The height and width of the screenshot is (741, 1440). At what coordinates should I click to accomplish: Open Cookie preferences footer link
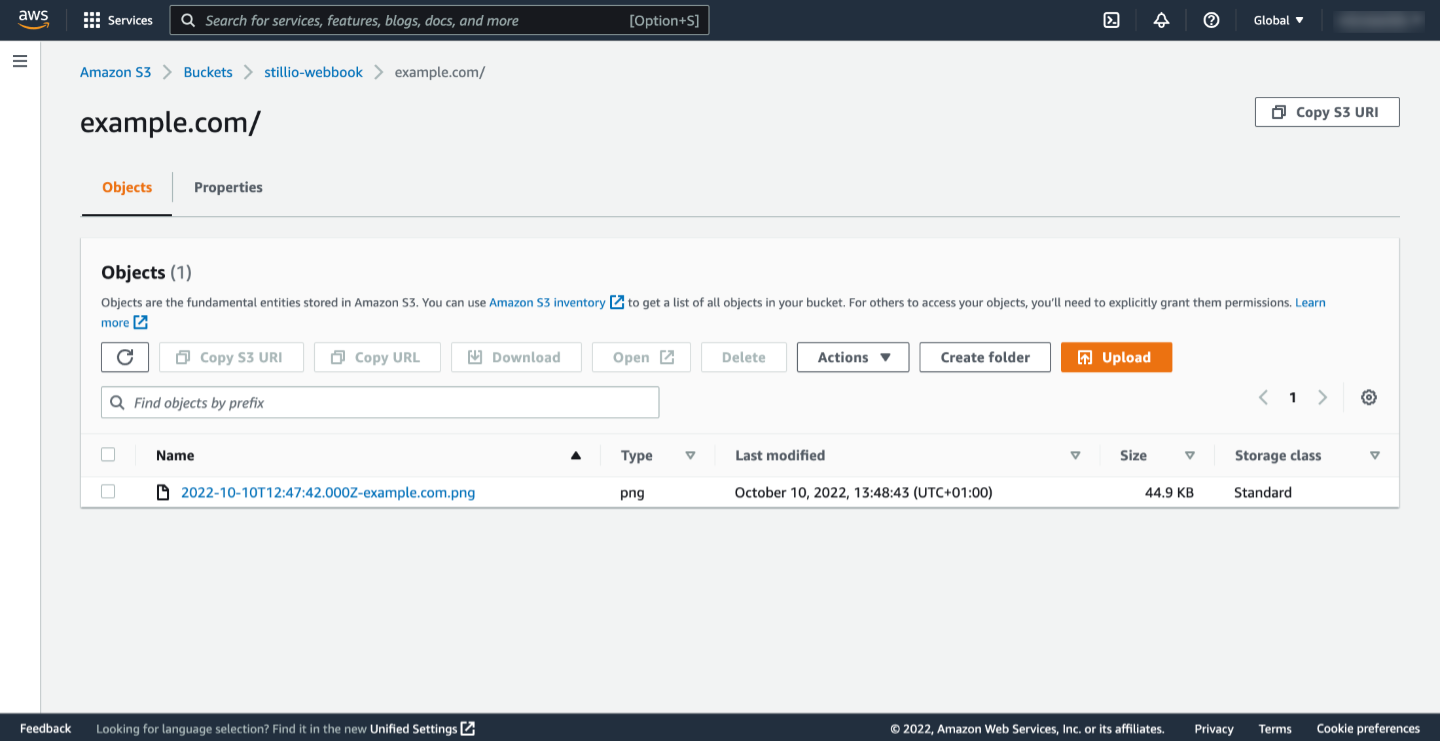point(1368,728)
